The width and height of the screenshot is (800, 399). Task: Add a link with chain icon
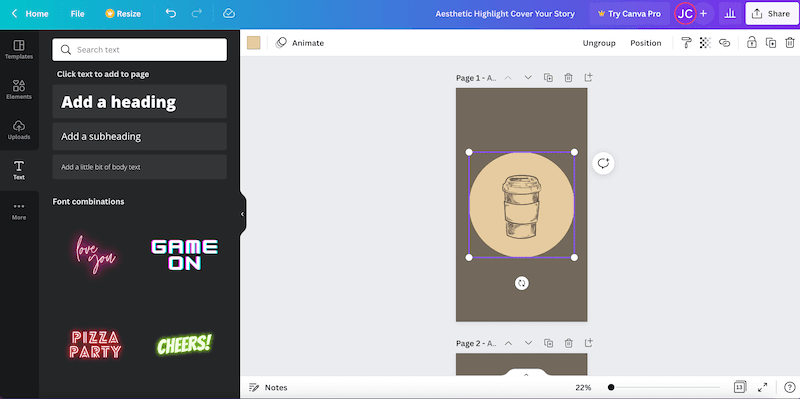click(724, 43)
